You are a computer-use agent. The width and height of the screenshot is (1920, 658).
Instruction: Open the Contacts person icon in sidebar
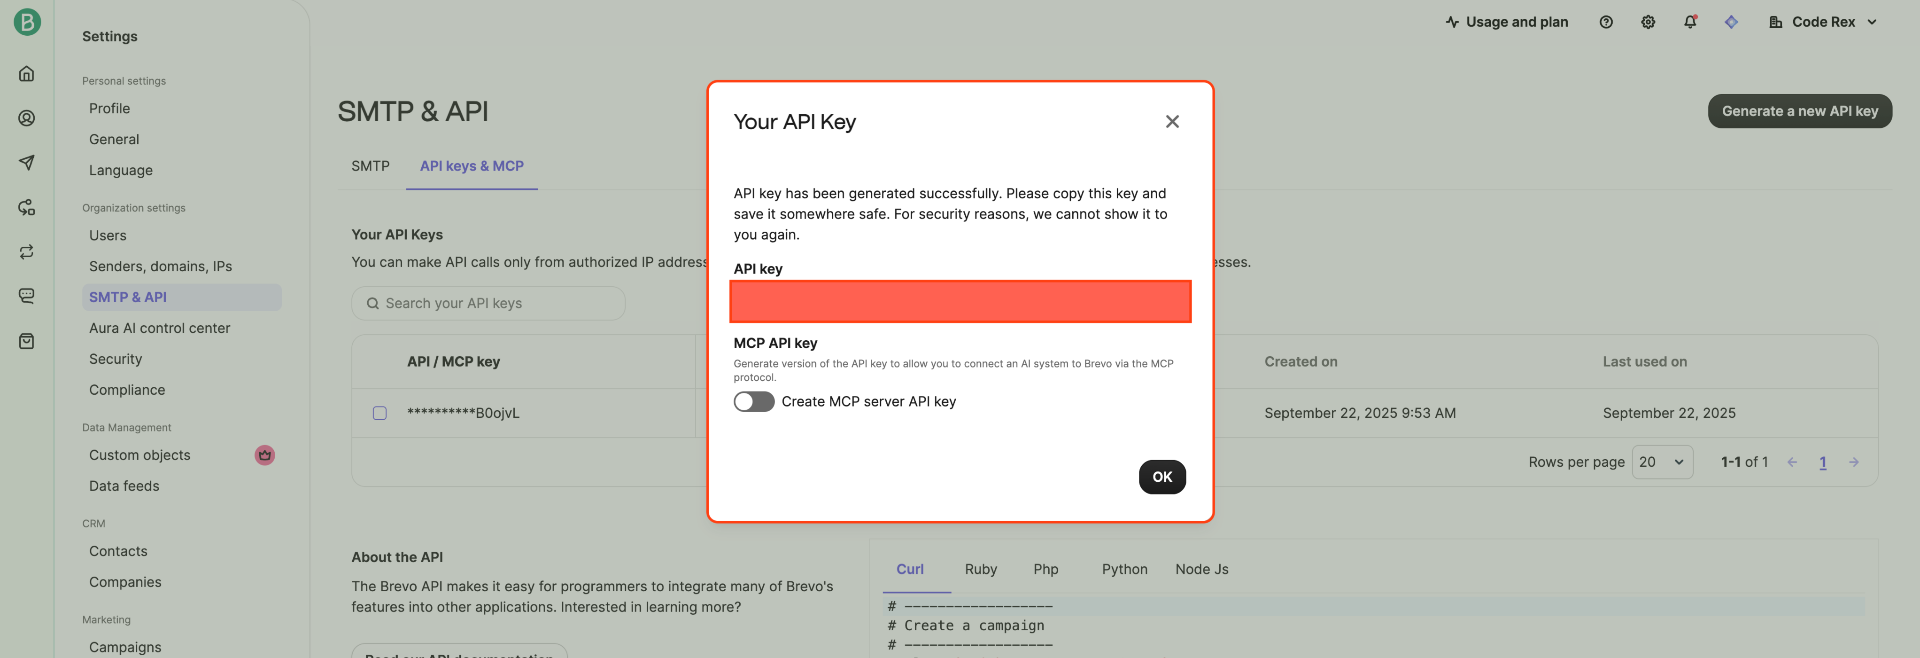27,118
